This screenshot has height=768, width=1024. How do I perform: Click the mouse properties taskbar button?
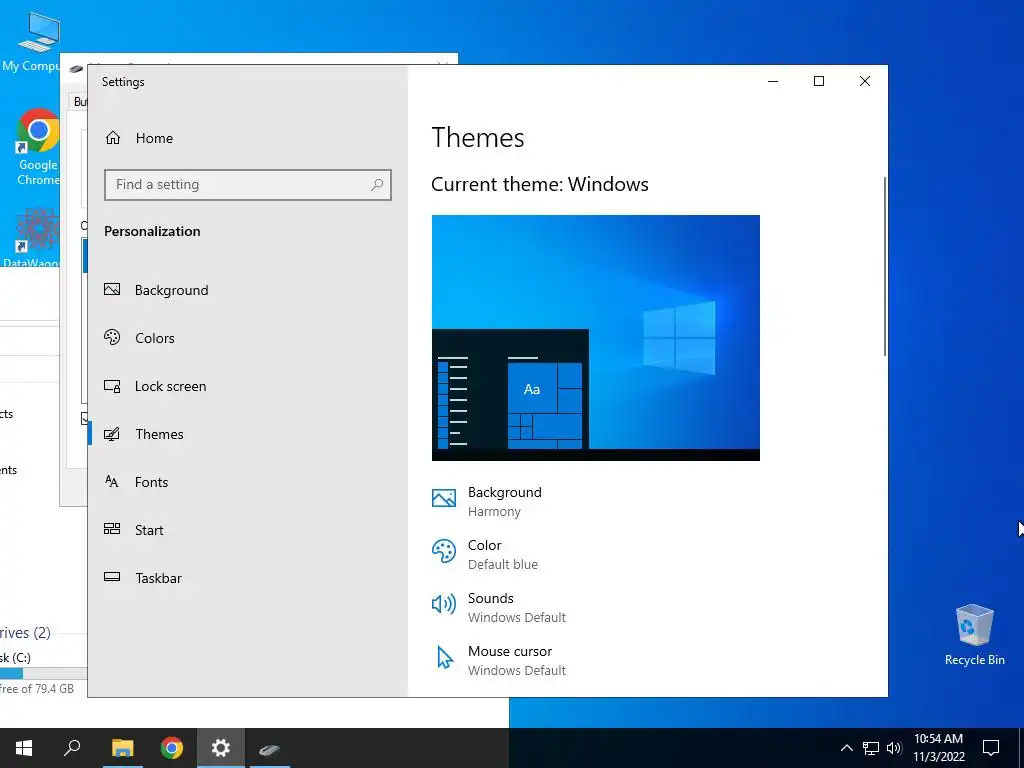click(x=269, y=748)
